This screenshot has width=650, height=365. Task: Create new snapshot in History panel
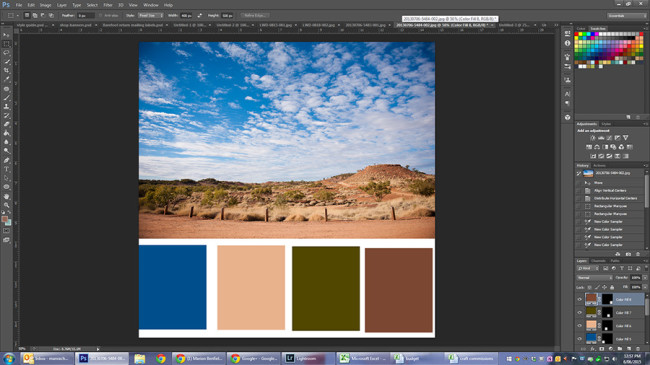[x=628, y=254]
